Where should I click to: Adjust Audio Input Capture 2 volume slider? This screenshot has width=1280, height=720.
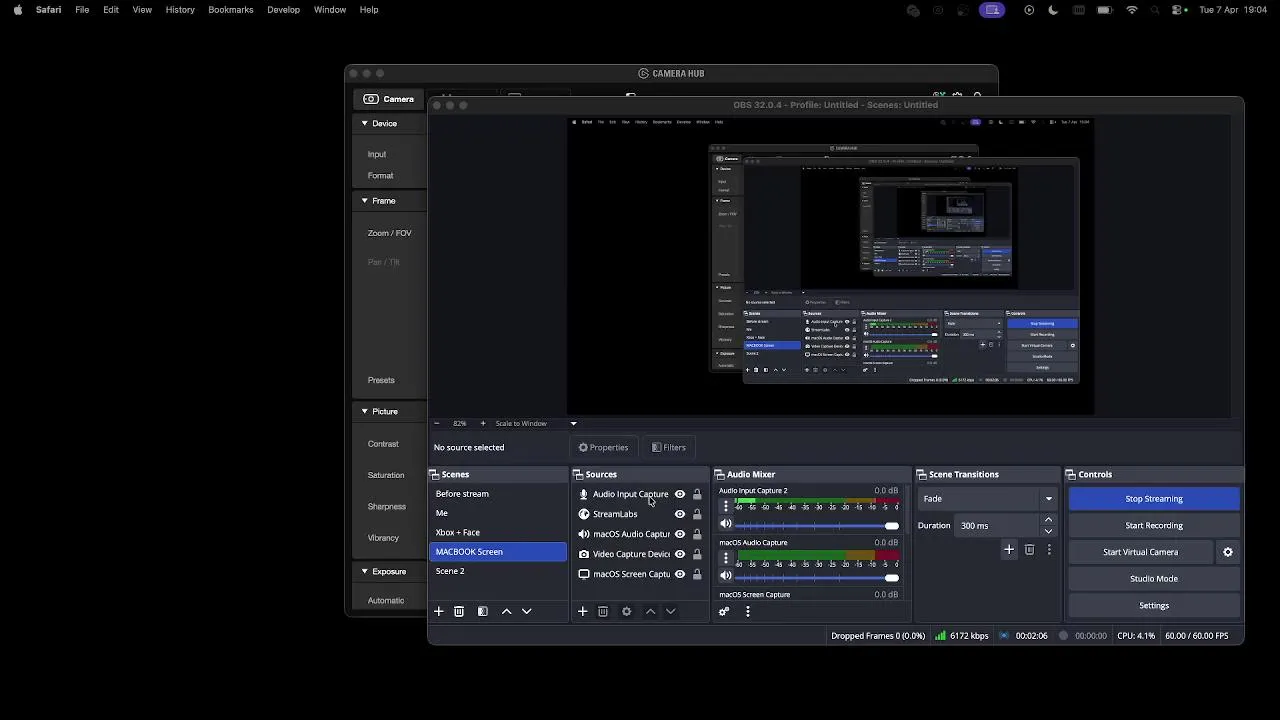click(817, 525)
